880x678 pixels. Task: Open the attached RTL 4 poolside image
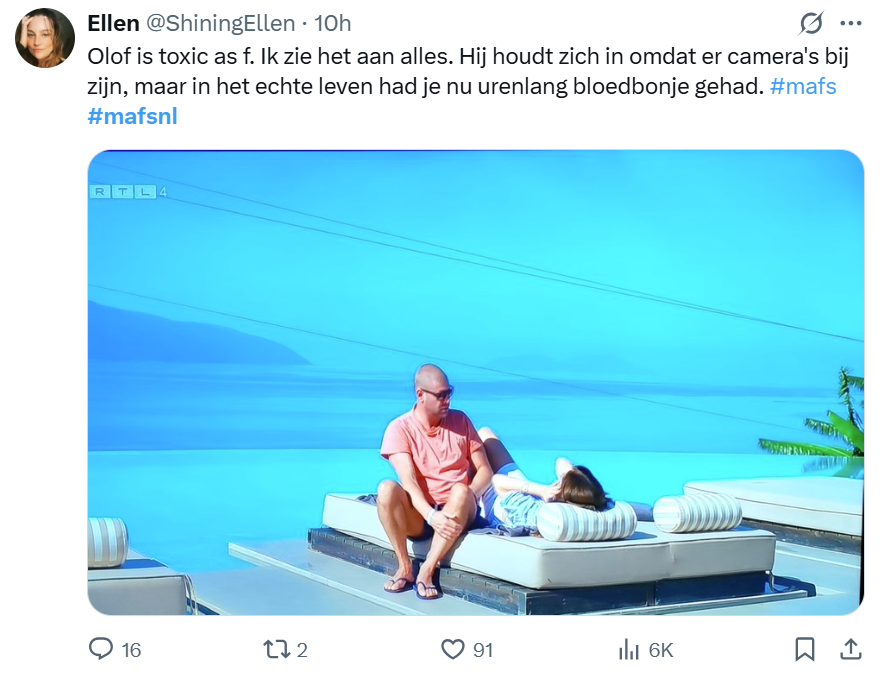tap(475, 382)
